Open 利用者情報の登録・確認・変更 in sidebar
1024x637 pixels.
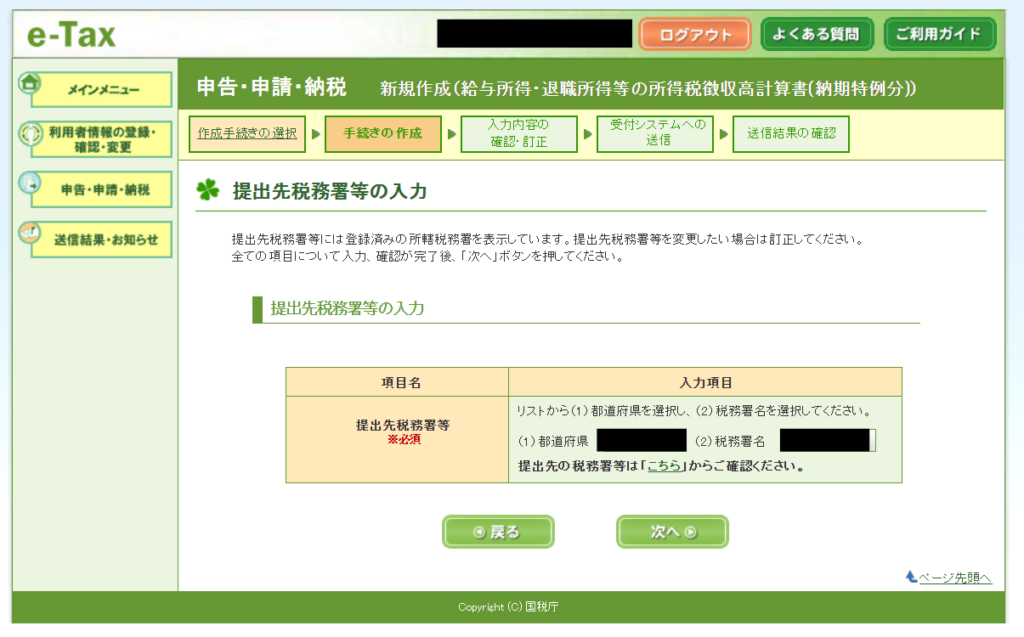click(x=102, y=139)
